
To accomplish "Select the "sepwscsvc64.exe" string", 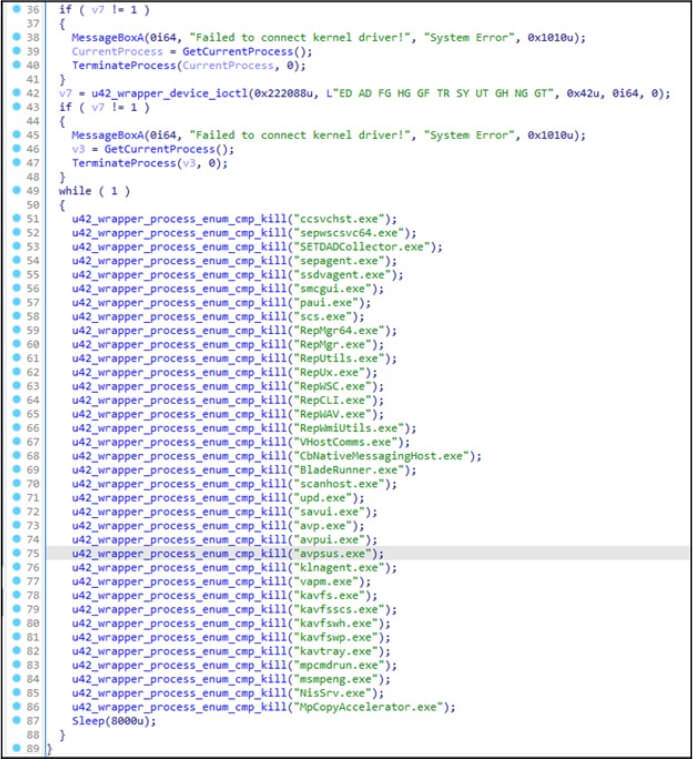I will pos(348,233).
